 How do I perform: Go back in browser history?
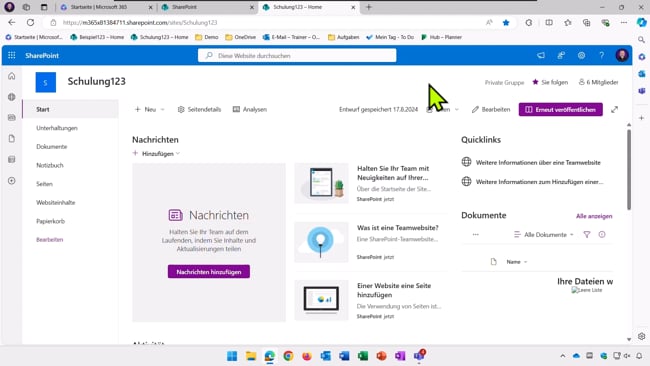pyautogui.click(x=12, y=22)
